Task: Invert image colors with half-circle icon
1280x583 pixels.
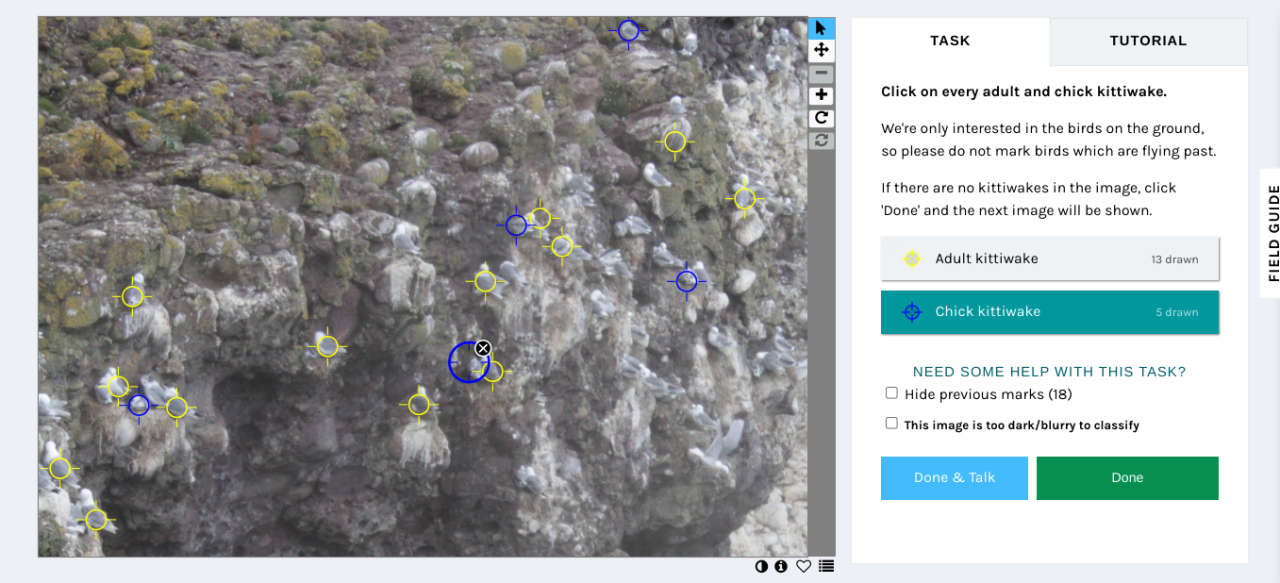Action: pos(762,566)
